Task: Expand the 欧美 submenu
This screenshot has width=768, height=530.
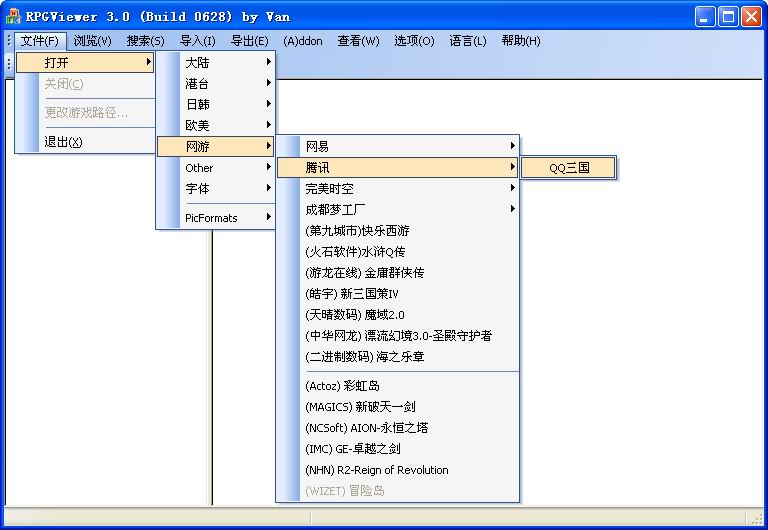Action: pos(216,125)
